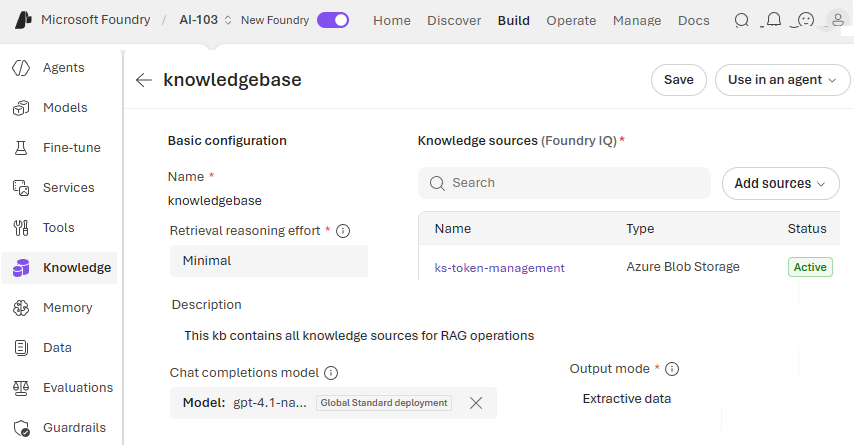
Task: Open the user account avatar icon
Action: [x=838, y=20]
